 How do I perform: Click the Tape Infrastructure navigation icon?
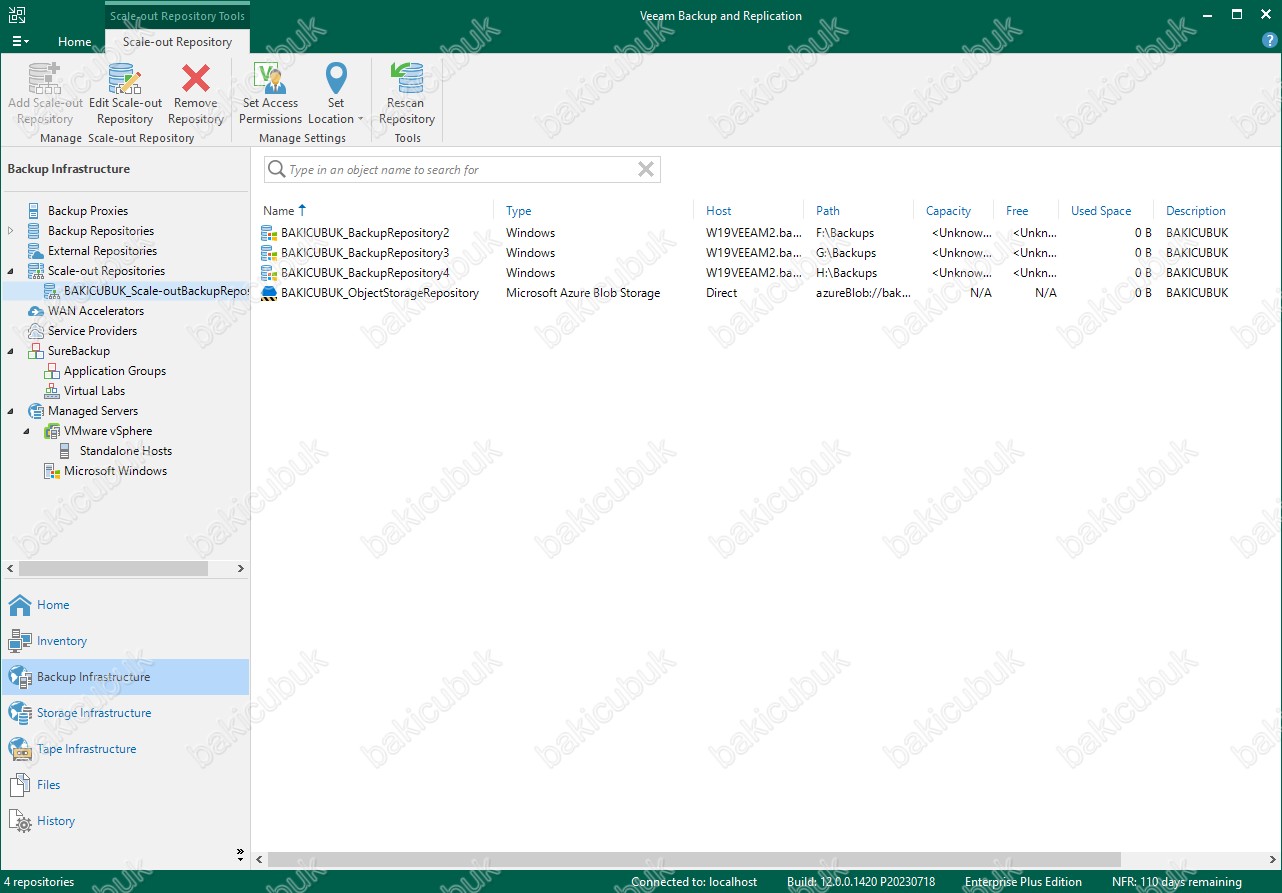[20, 749]
